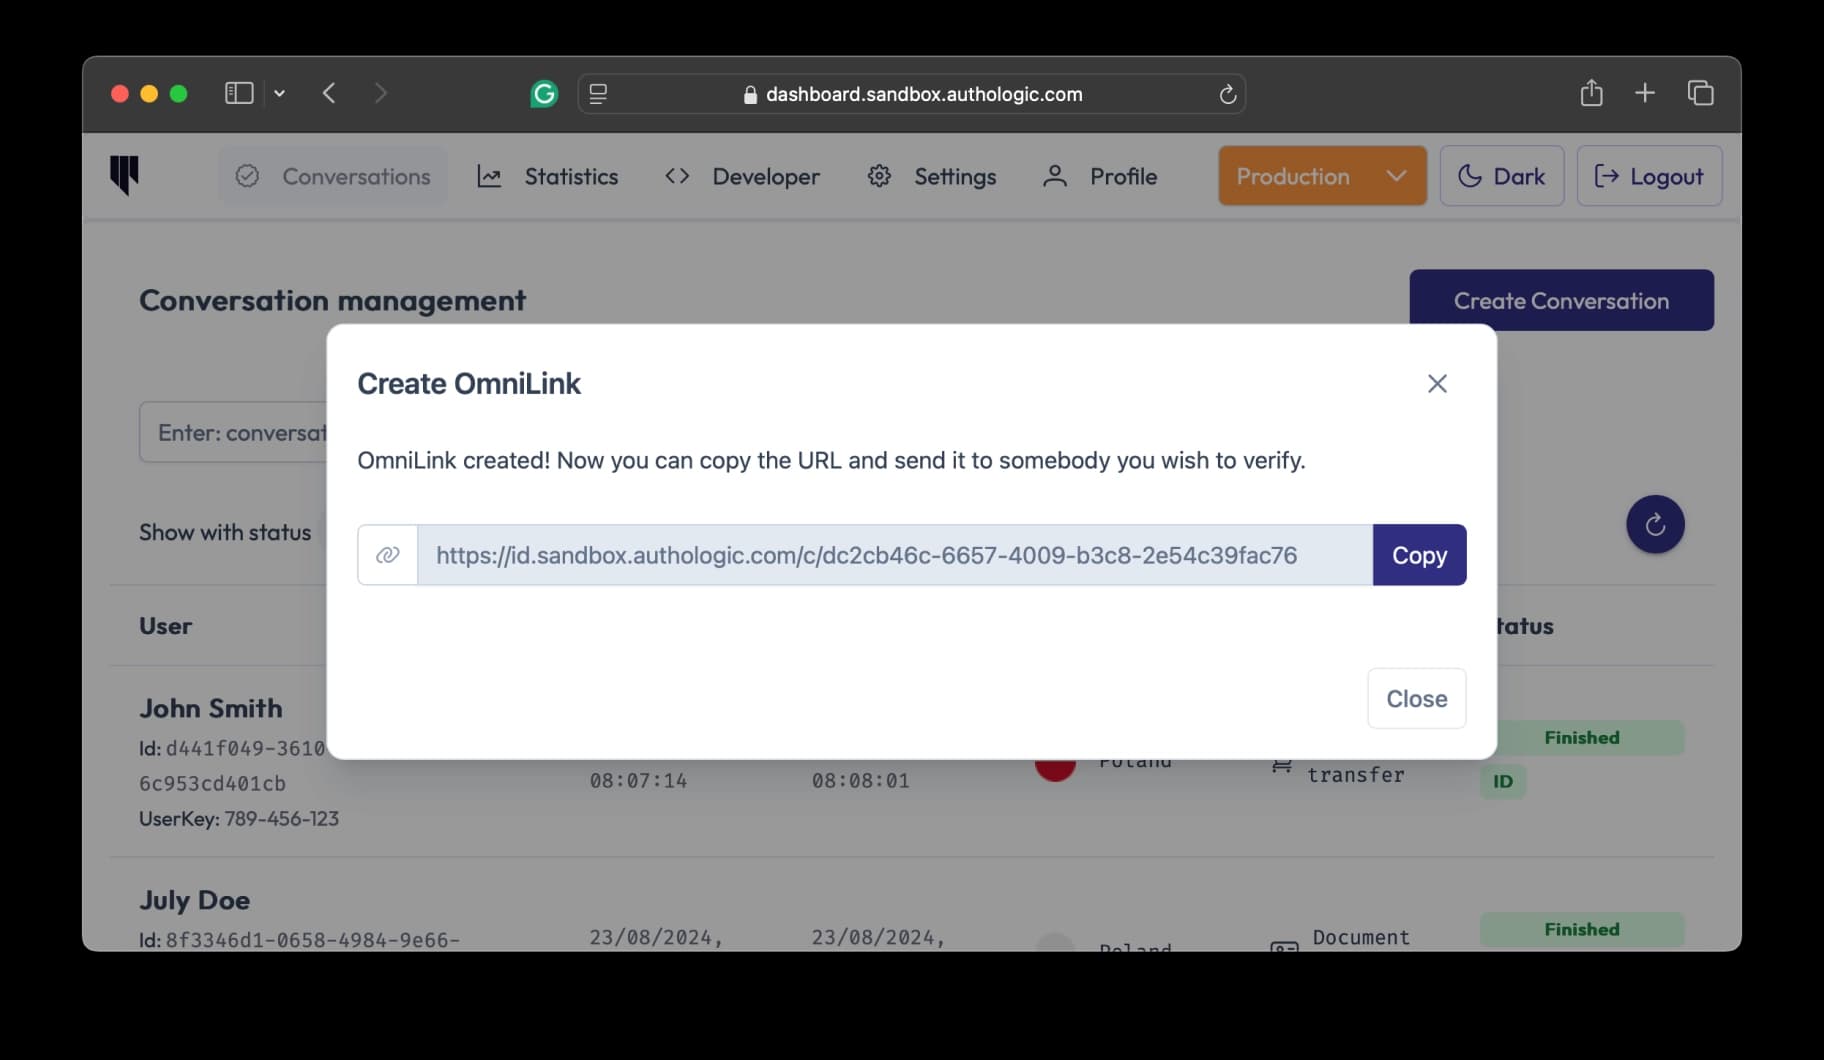This screenshot has height=1060, width=1824.
Task: Switch to Dark mode
Action: coord(1501,176)
